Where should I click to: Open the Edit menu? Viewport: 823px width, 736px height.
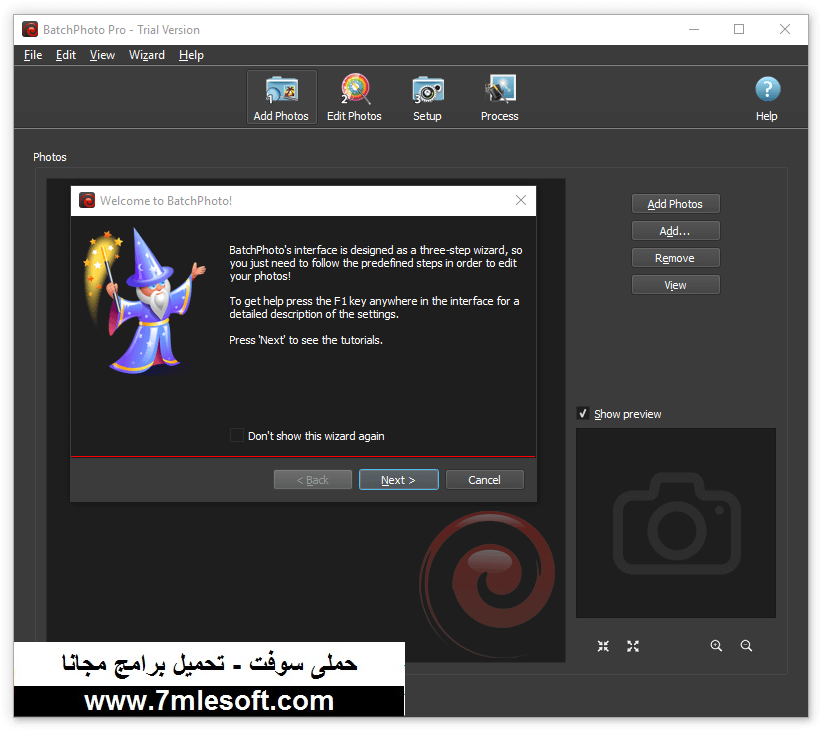(66, 55)
